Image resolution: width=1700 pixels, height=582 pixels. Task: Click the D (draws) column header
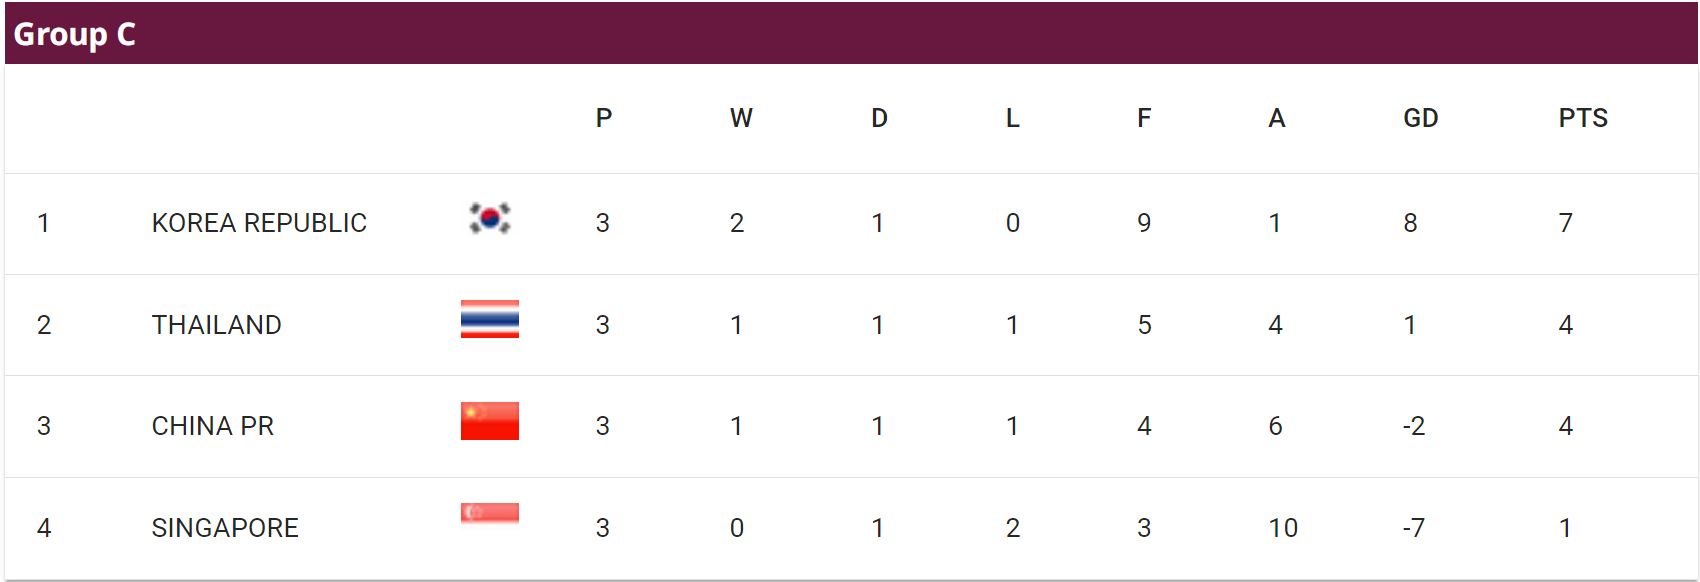point(879,118)
